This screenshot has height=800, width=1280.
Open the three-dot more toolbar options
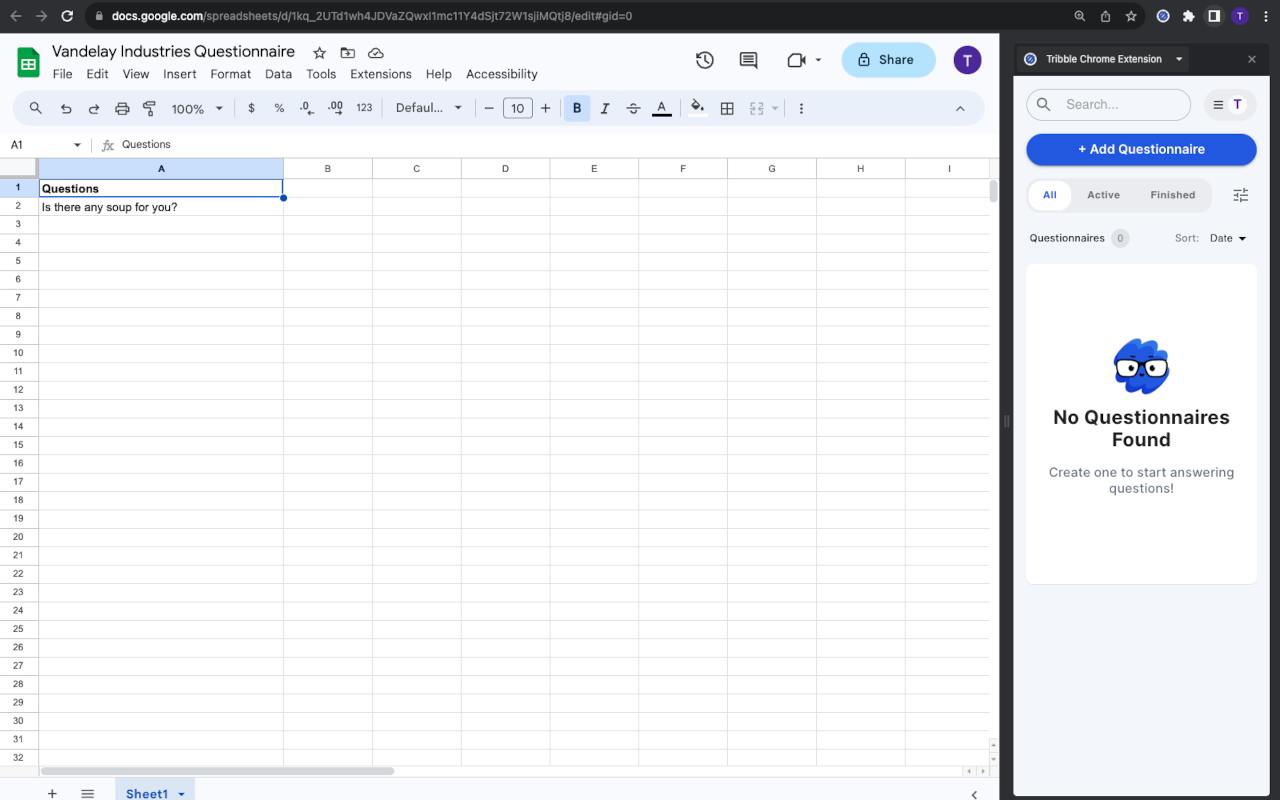[x=801, y=108]
